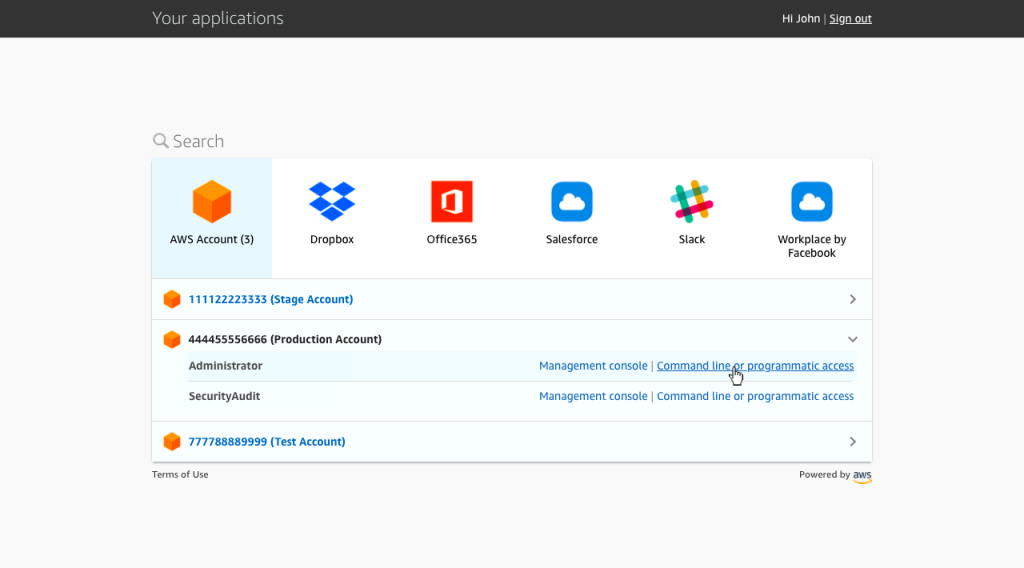Click the search magnifying glass icon
Screen dimensions: 1024x568
[160, 141]
